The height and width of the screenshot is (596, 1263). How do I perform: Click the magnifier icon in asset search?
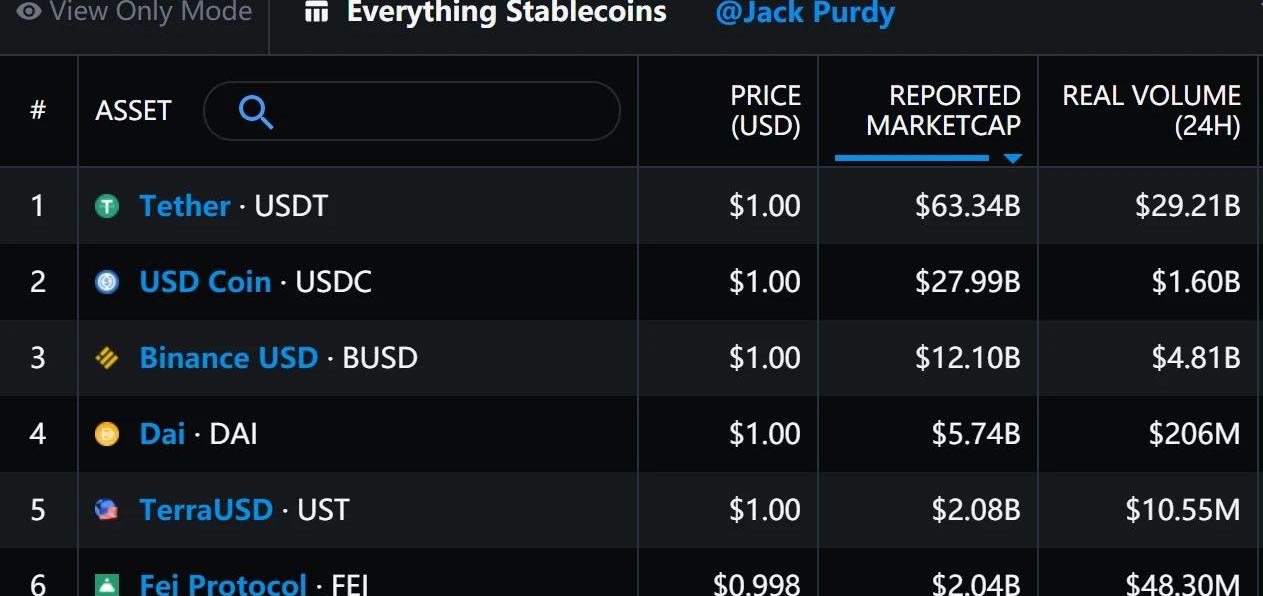click(256, 112)
